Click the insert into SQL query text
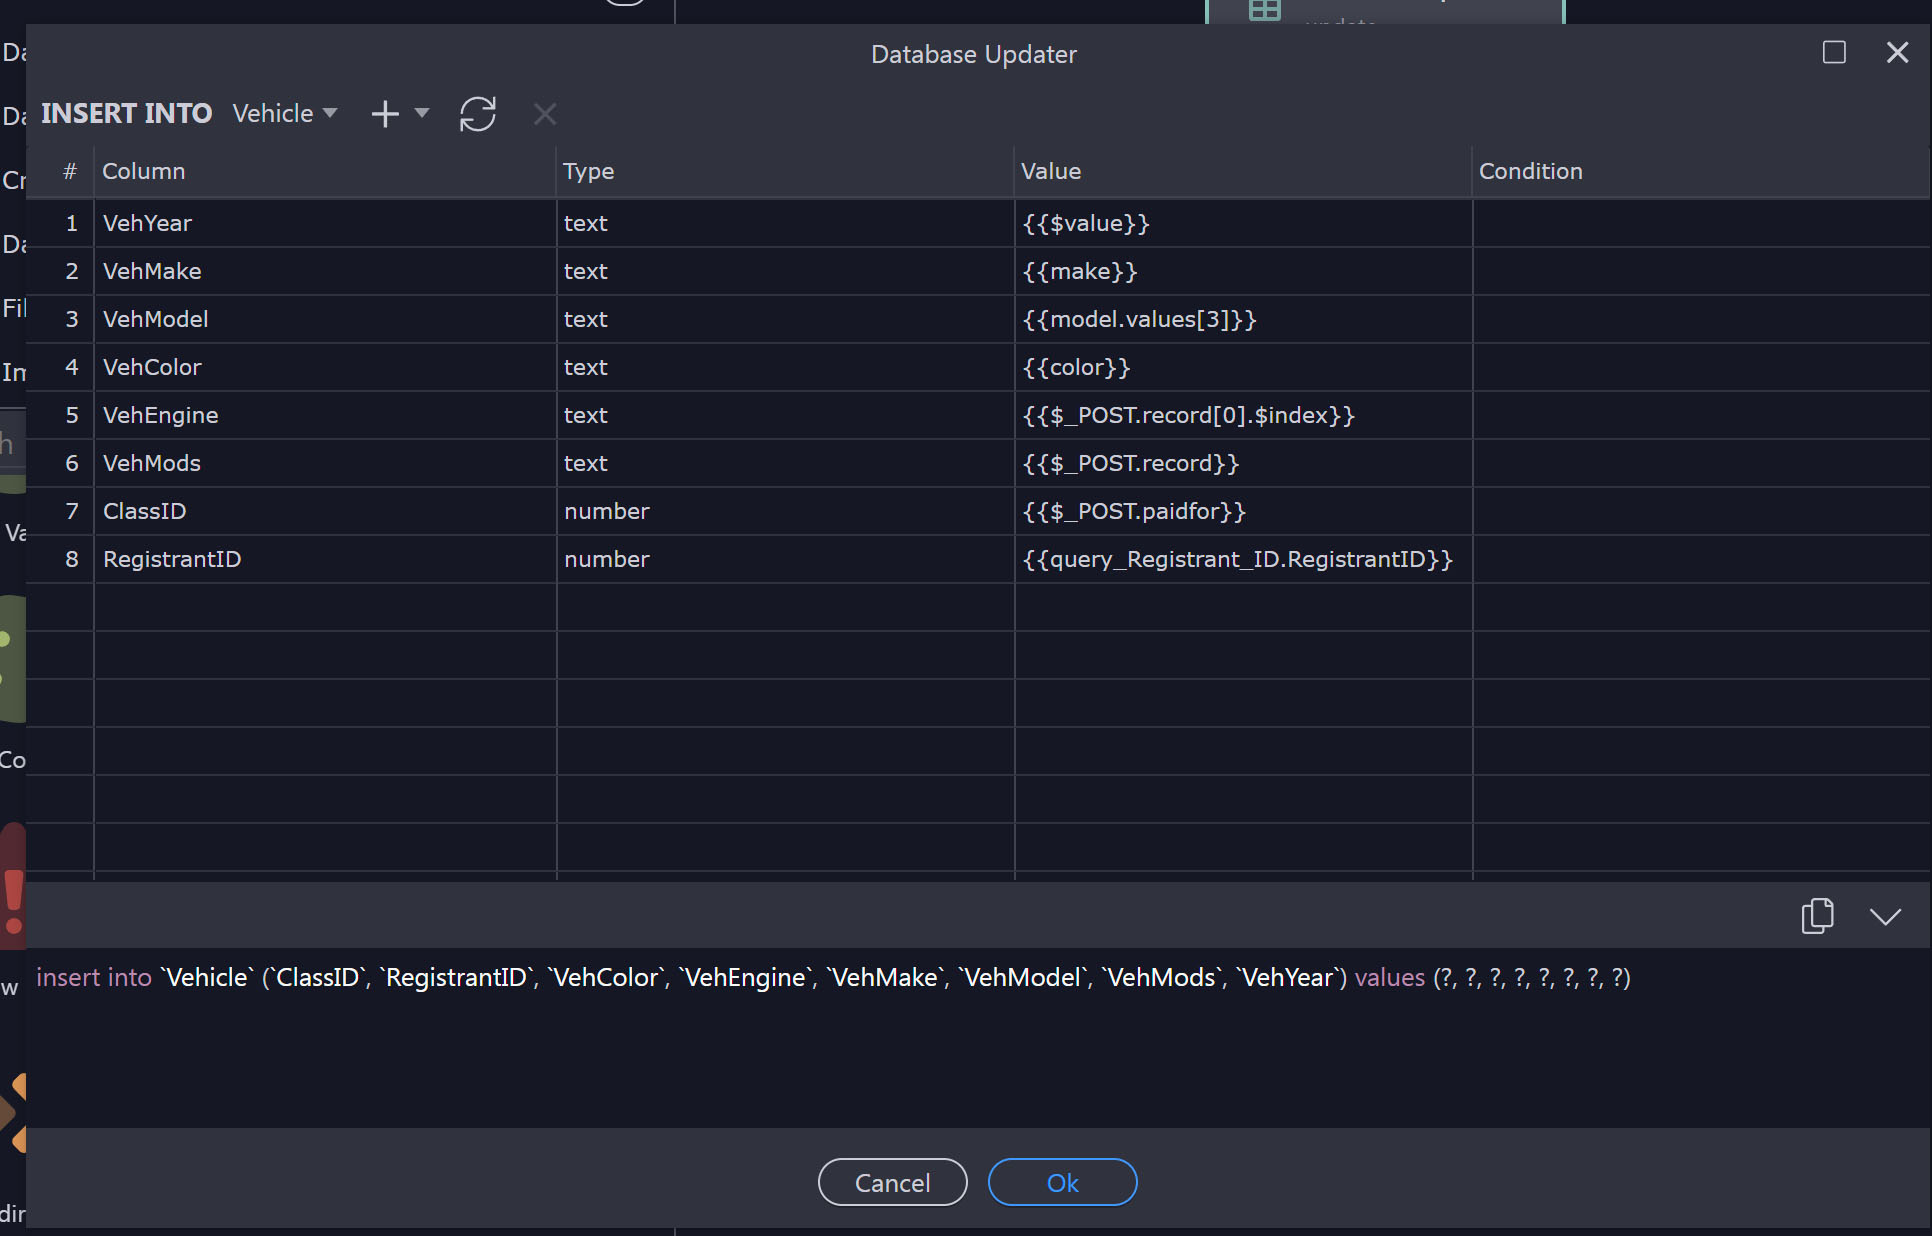Screen dimensions: 1932x1236 (x=833, y=977)
